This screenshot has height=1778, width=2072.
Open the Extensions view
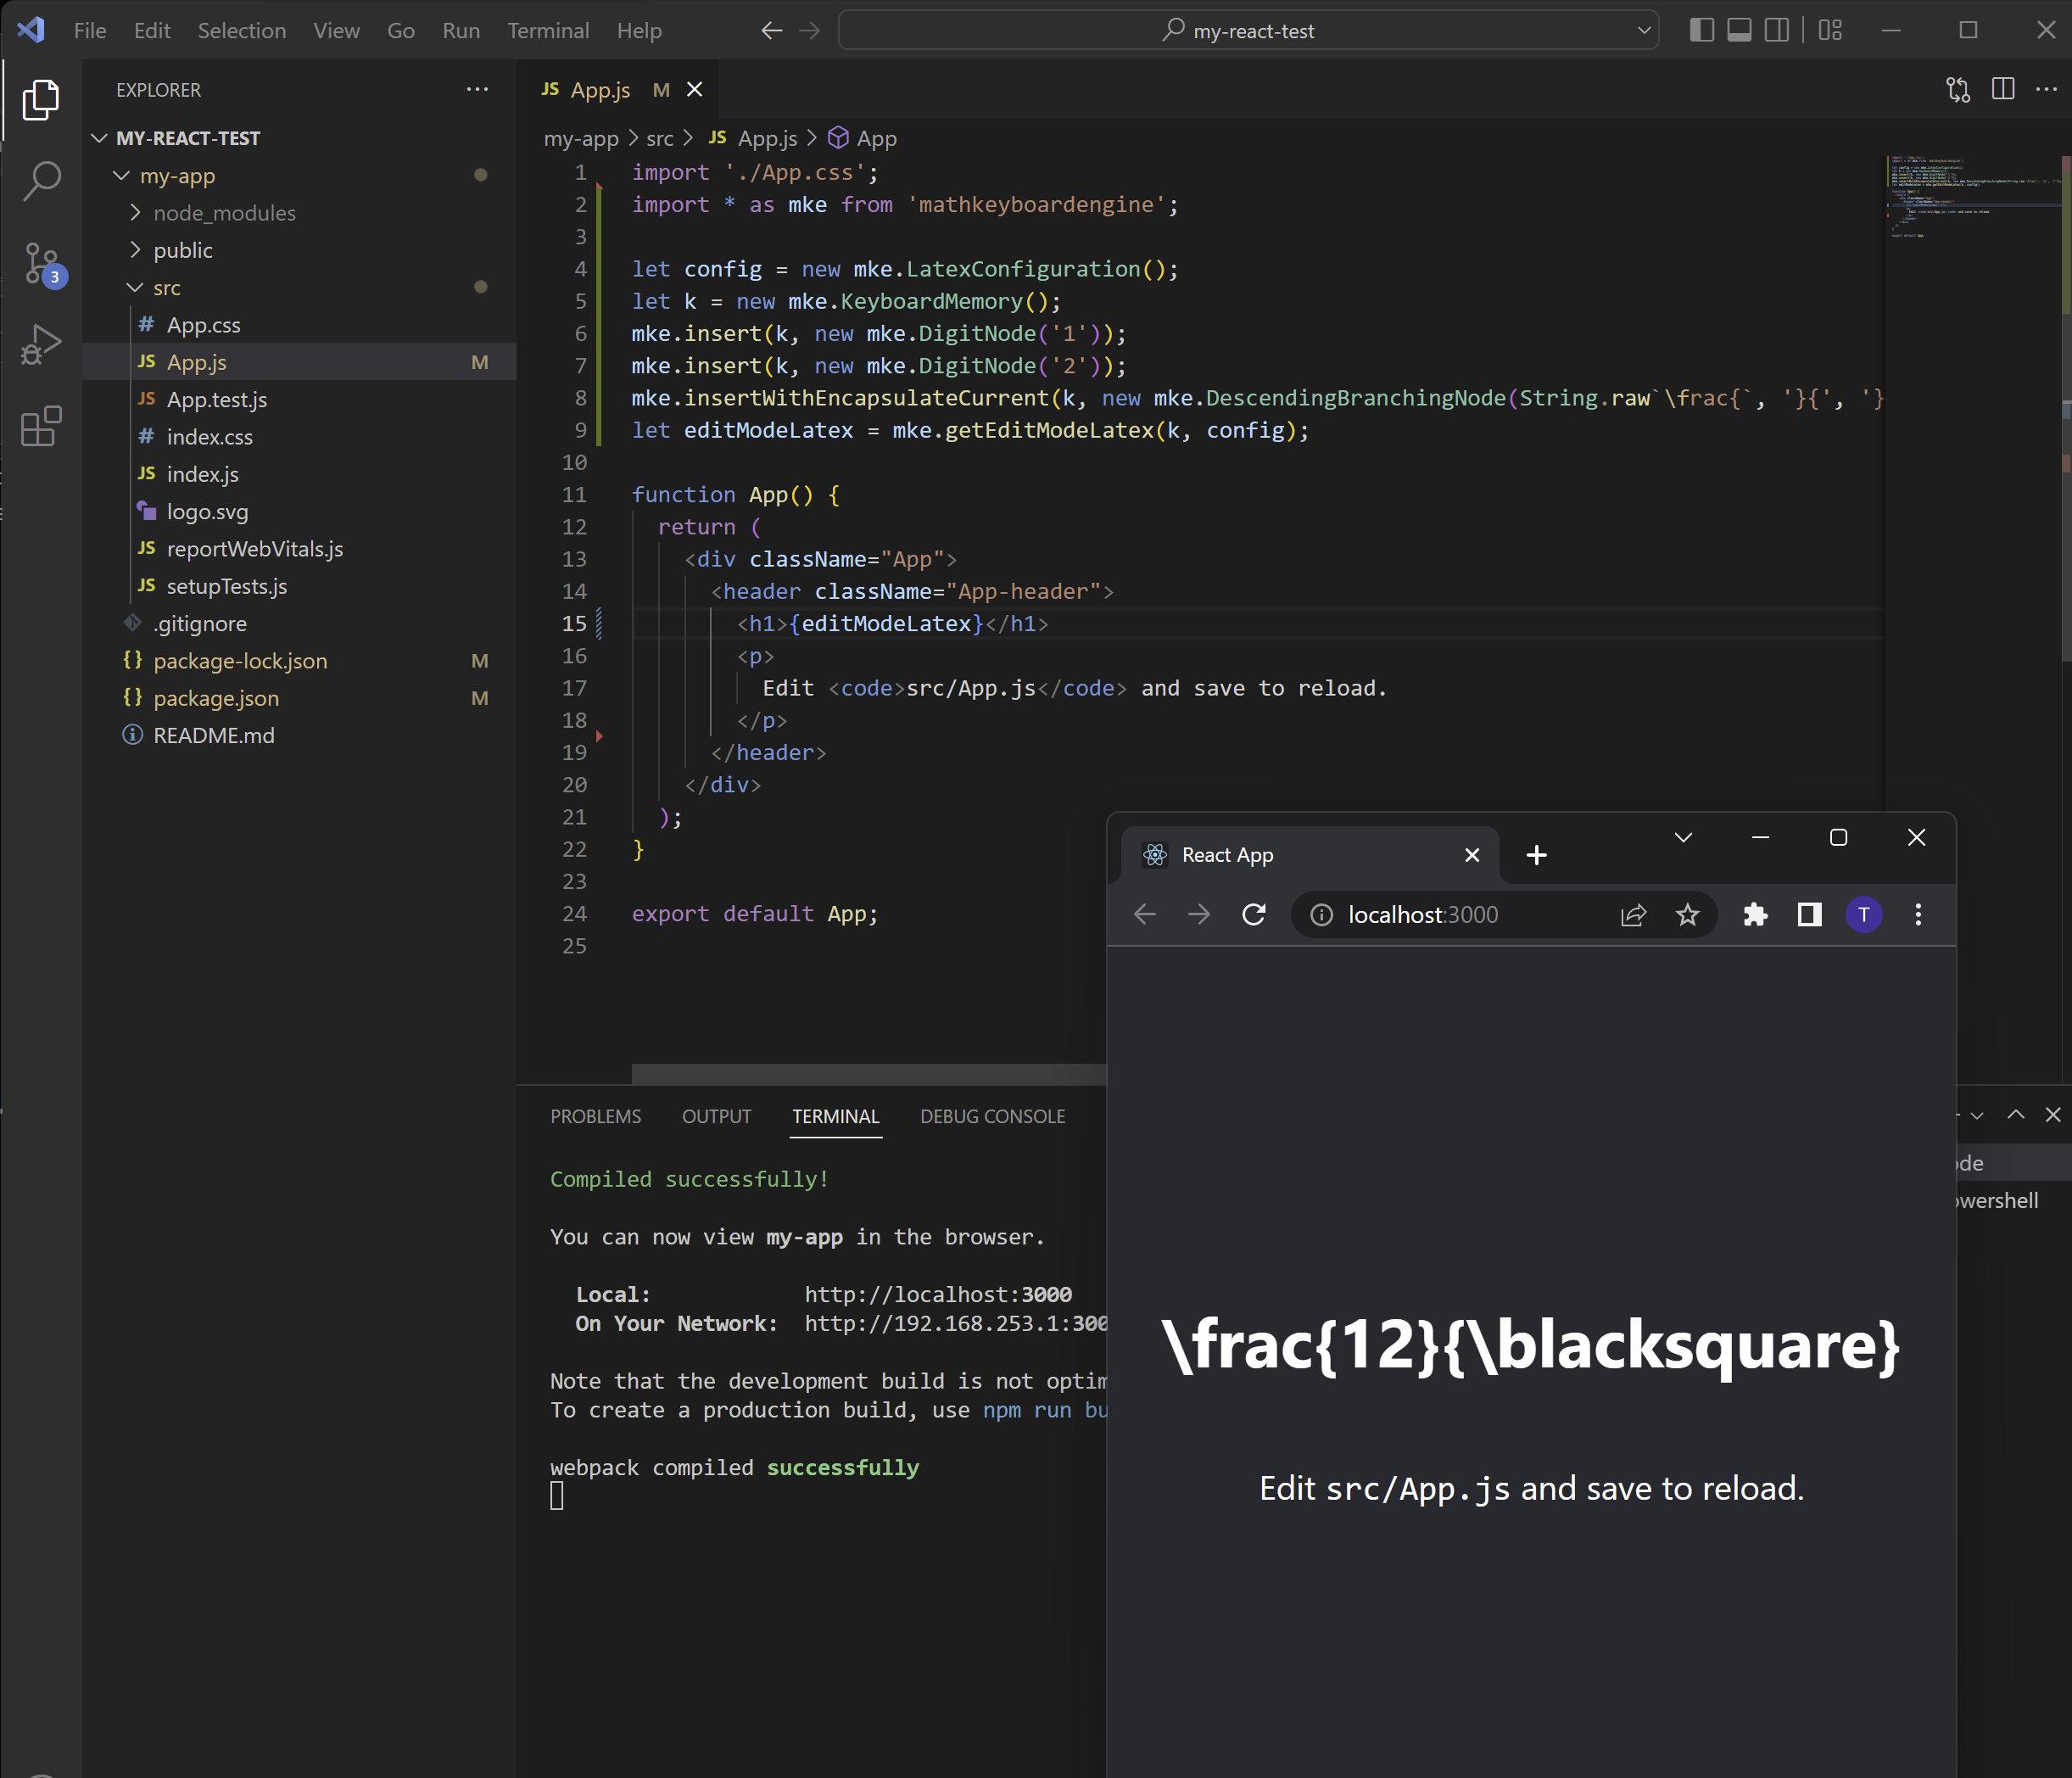point(41,426)
